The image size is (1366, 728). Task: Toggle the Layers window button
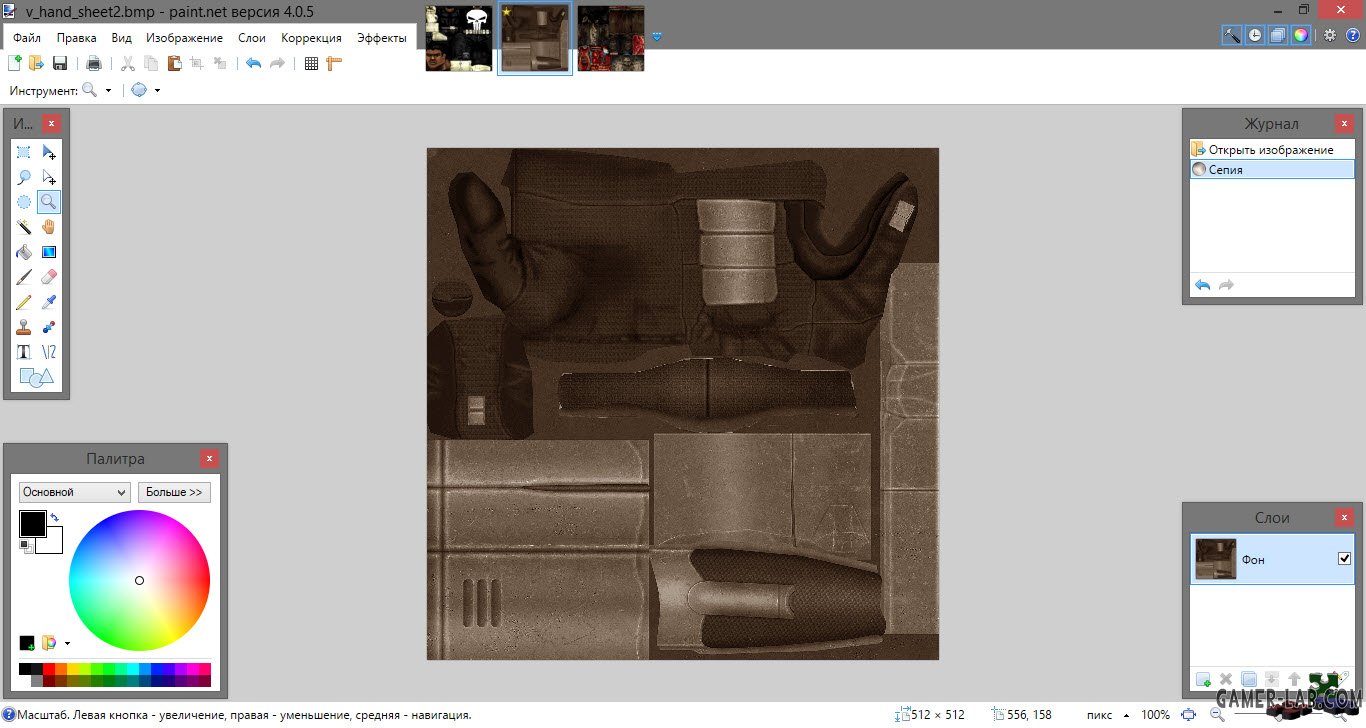pos(1278,35)
